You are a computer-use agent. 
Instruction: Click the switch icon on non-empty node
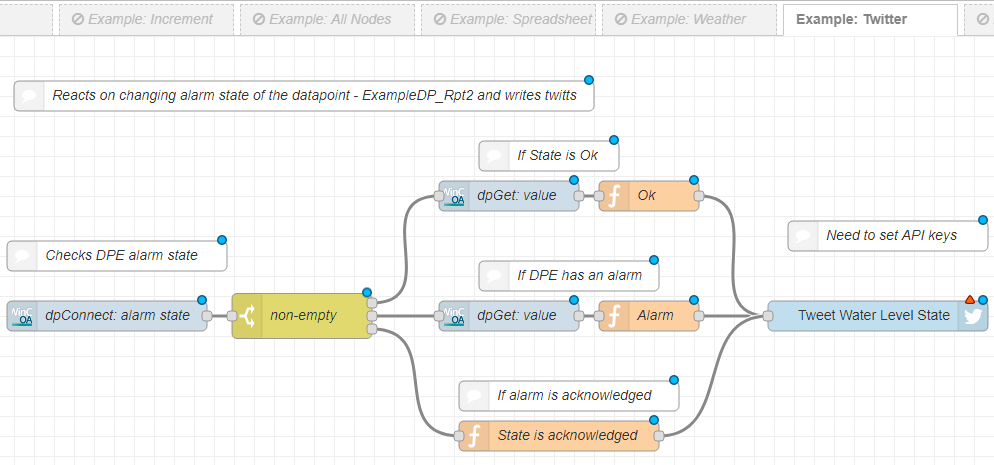click(247, 316)
